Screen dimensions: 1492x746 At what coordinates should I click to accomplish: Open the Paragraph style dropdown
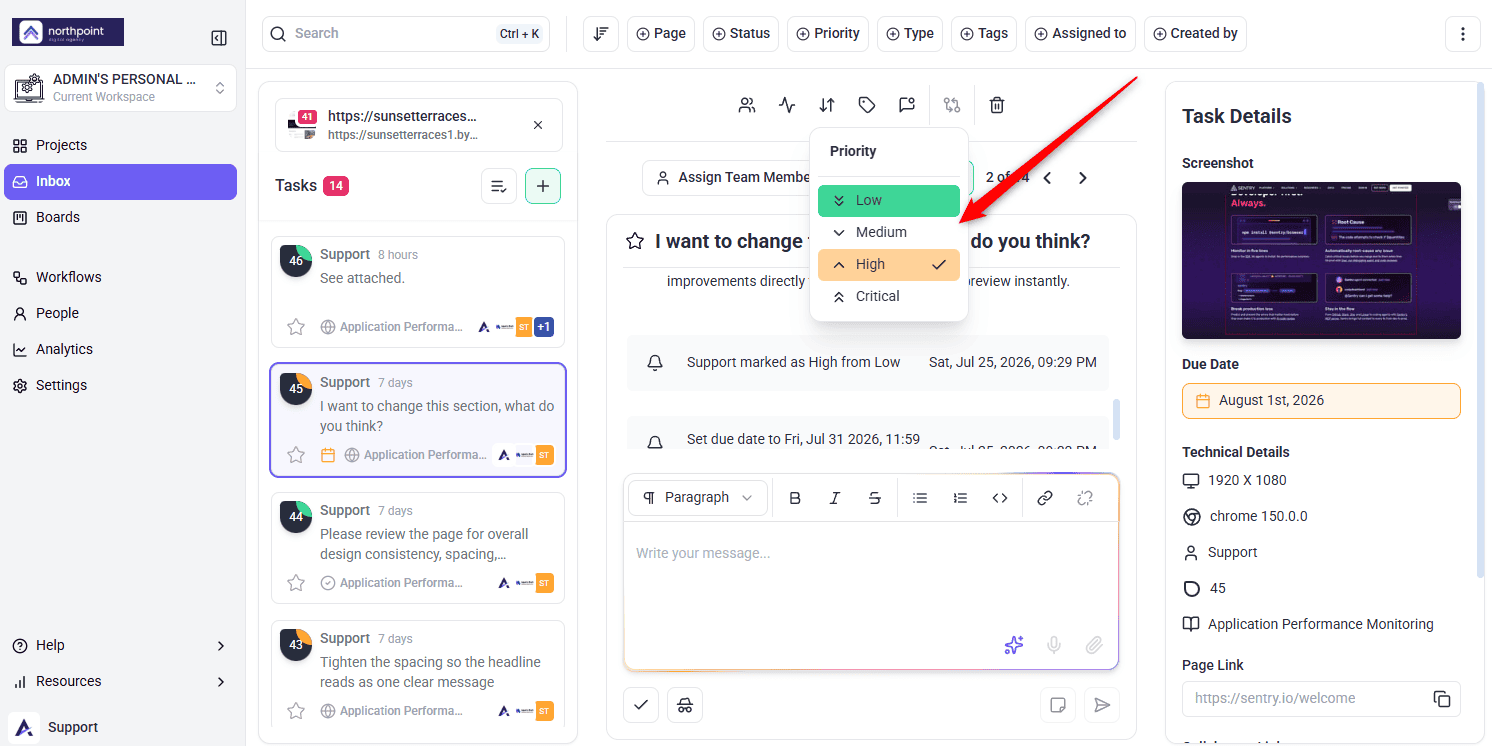click(698, 498)
